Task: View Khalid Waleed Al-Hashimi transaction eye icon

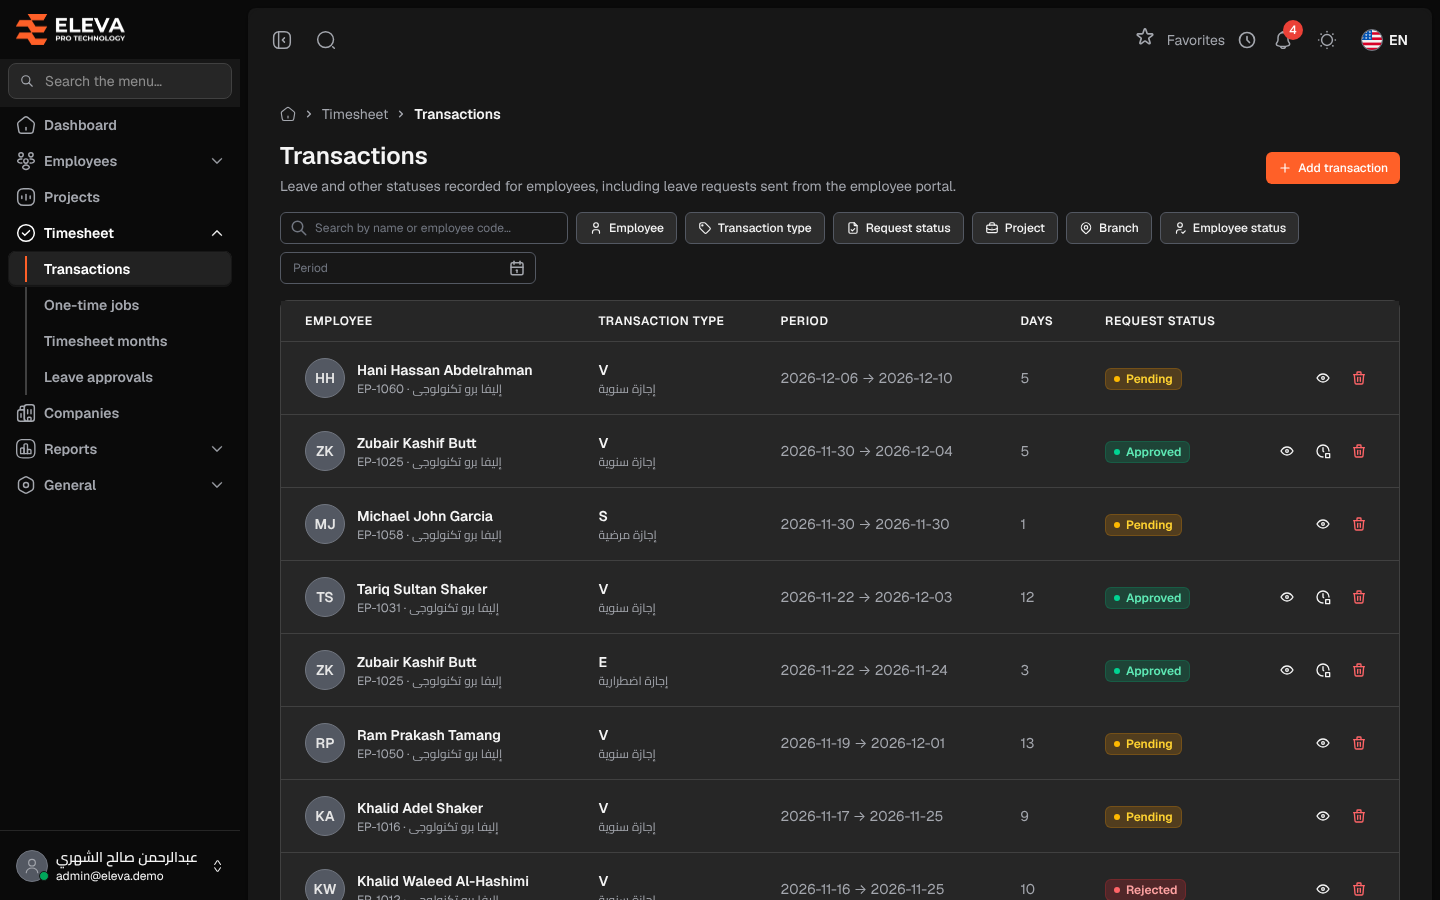Action: tap(1323, 889)
